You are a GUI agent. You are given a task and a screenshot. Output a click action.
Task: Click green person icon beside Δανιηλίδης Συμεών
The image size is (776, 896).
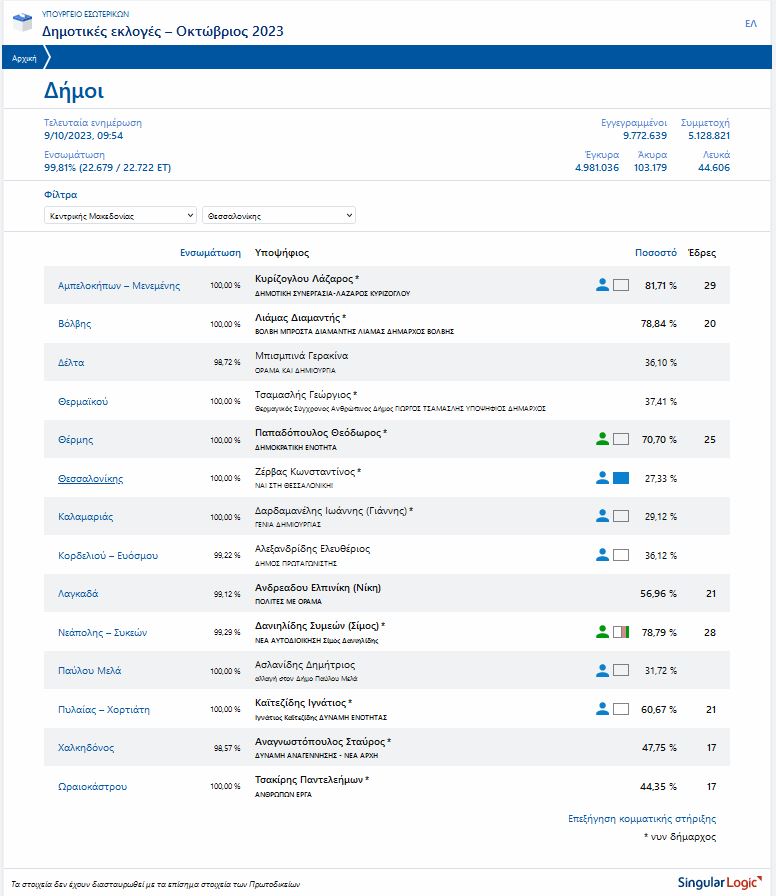pyautogui.click(x=602, y=632)
